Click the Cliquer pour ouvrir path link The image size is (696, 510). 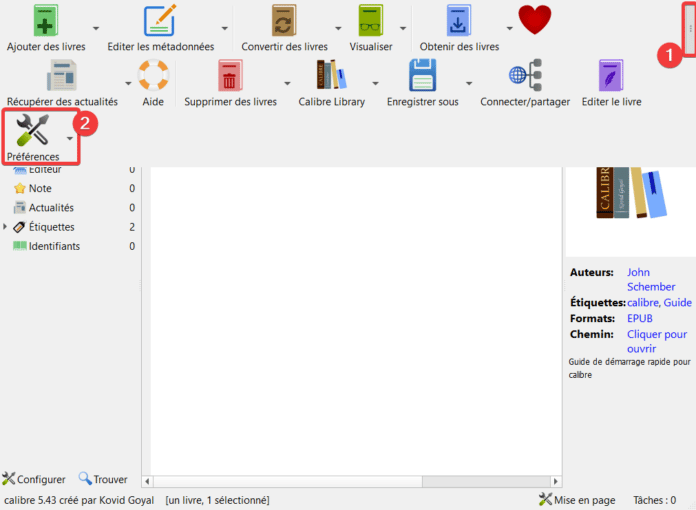click(657, 341)
